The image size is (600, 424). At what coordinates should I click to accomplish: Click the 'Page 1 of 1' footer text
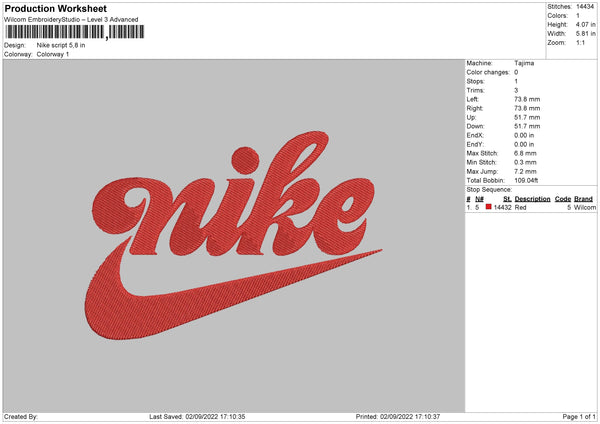tap(579, 416)
